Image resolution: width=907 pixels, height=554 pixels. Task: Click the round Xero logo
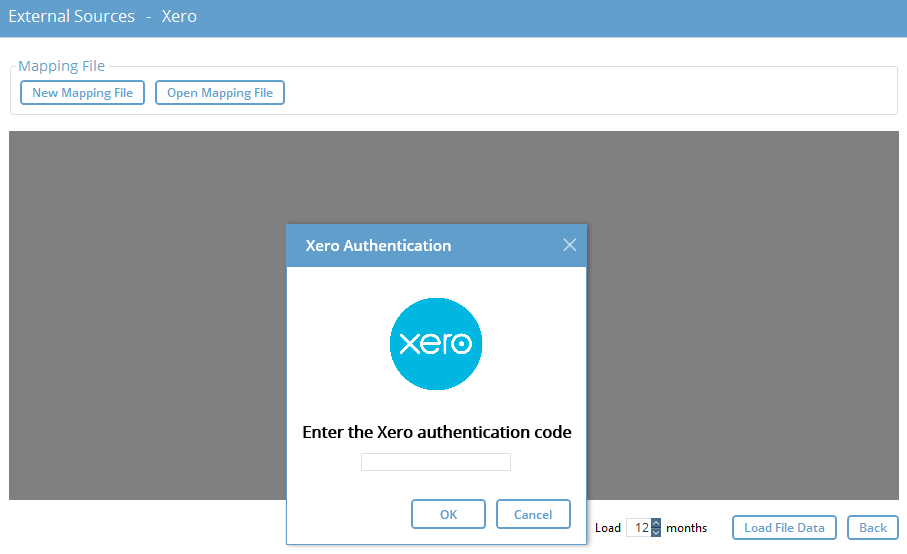pyautogui.click(x=436, y=344)
